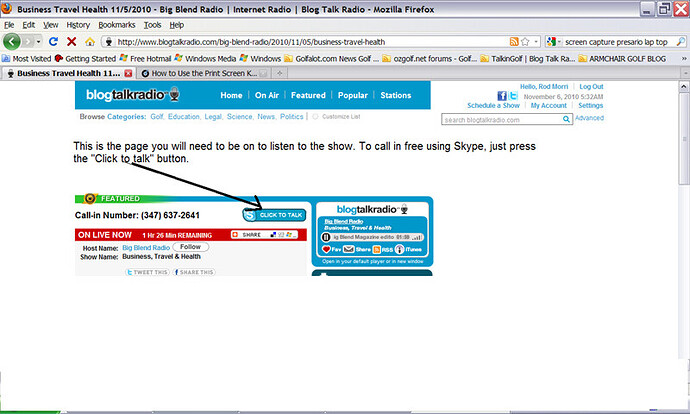The image size is (690, 414).
Task: Click the RSS icon in player widget
Action: [x=377, y=249]
